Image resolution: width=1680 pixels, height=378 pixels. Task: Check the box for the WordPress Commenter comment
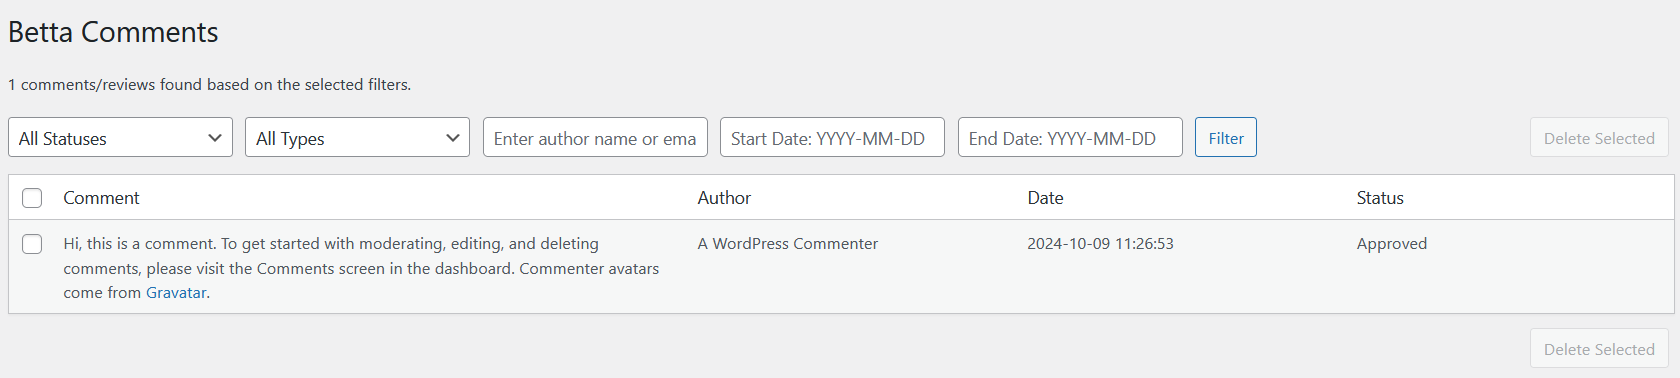click(32, 244)
